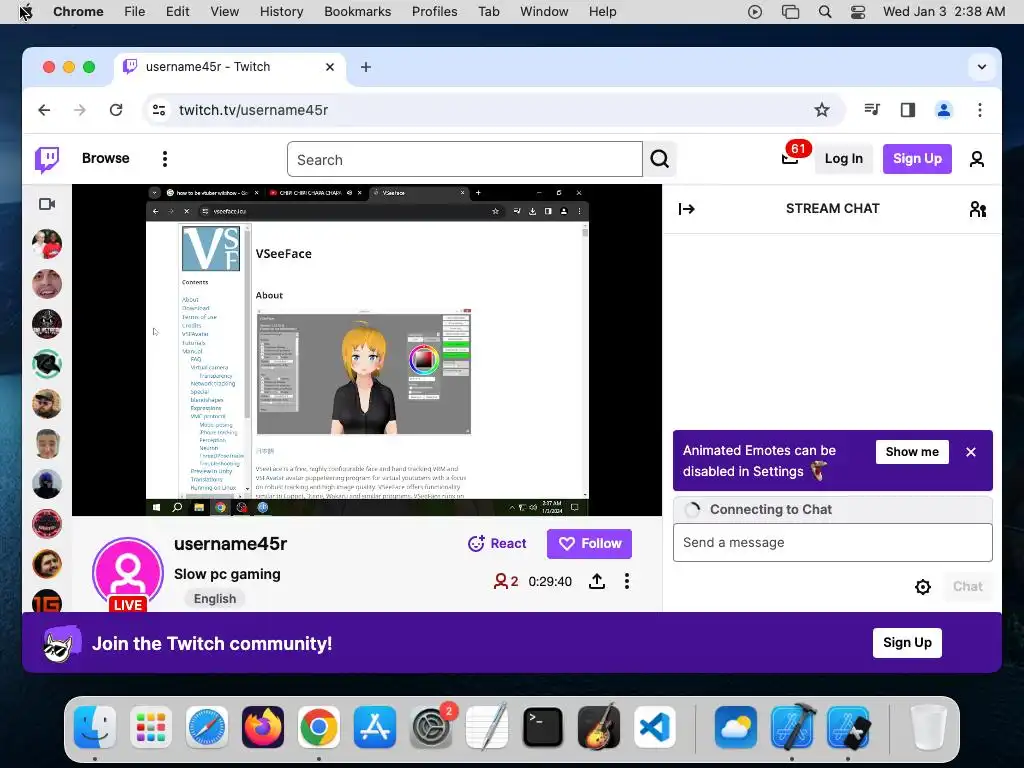
Task: Reload the Twitch page
Action: 116,110
